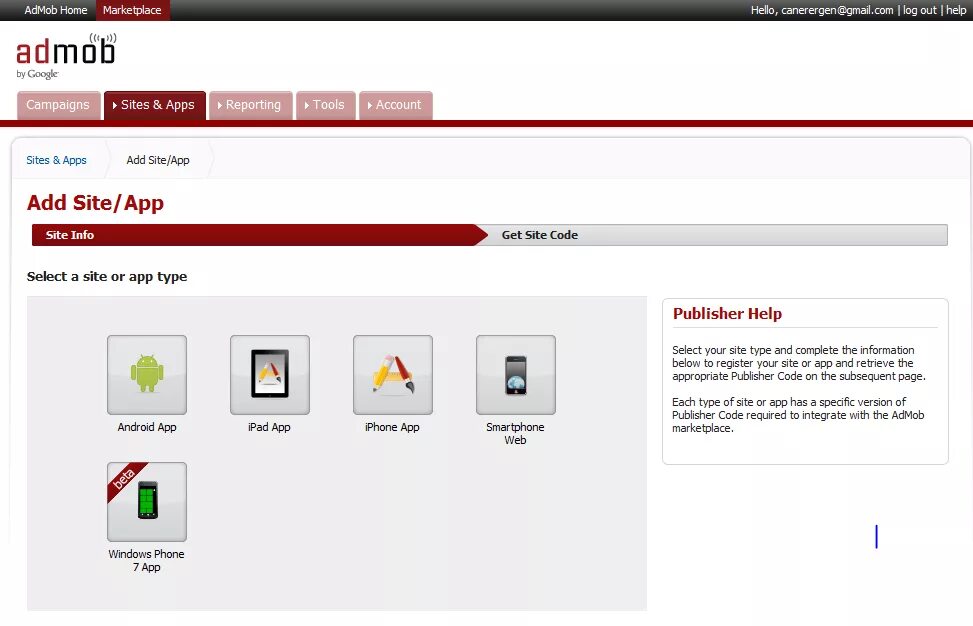Go to the Account tab
The image size is (973, 626).
pos(395,105)
